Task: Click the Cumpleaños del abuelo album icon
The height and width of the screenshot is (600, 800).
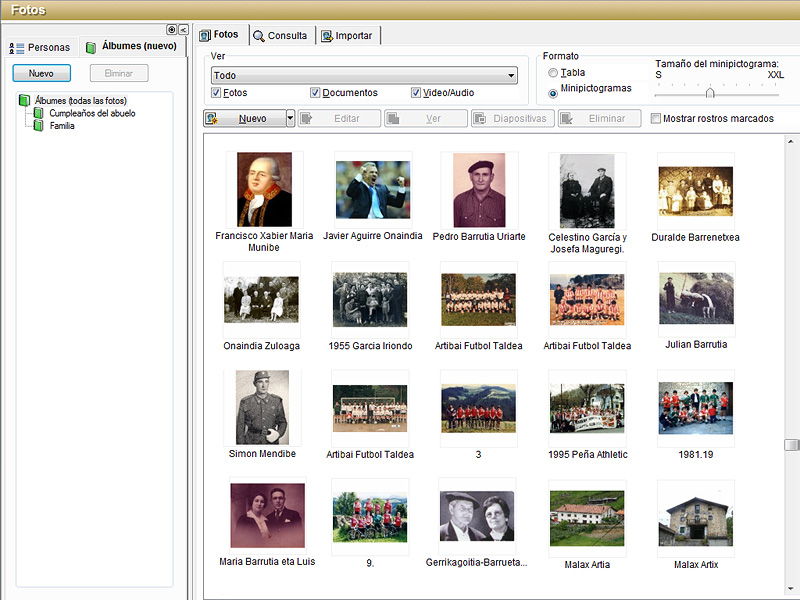Action: pyautogui.click(x=38, y=113)
